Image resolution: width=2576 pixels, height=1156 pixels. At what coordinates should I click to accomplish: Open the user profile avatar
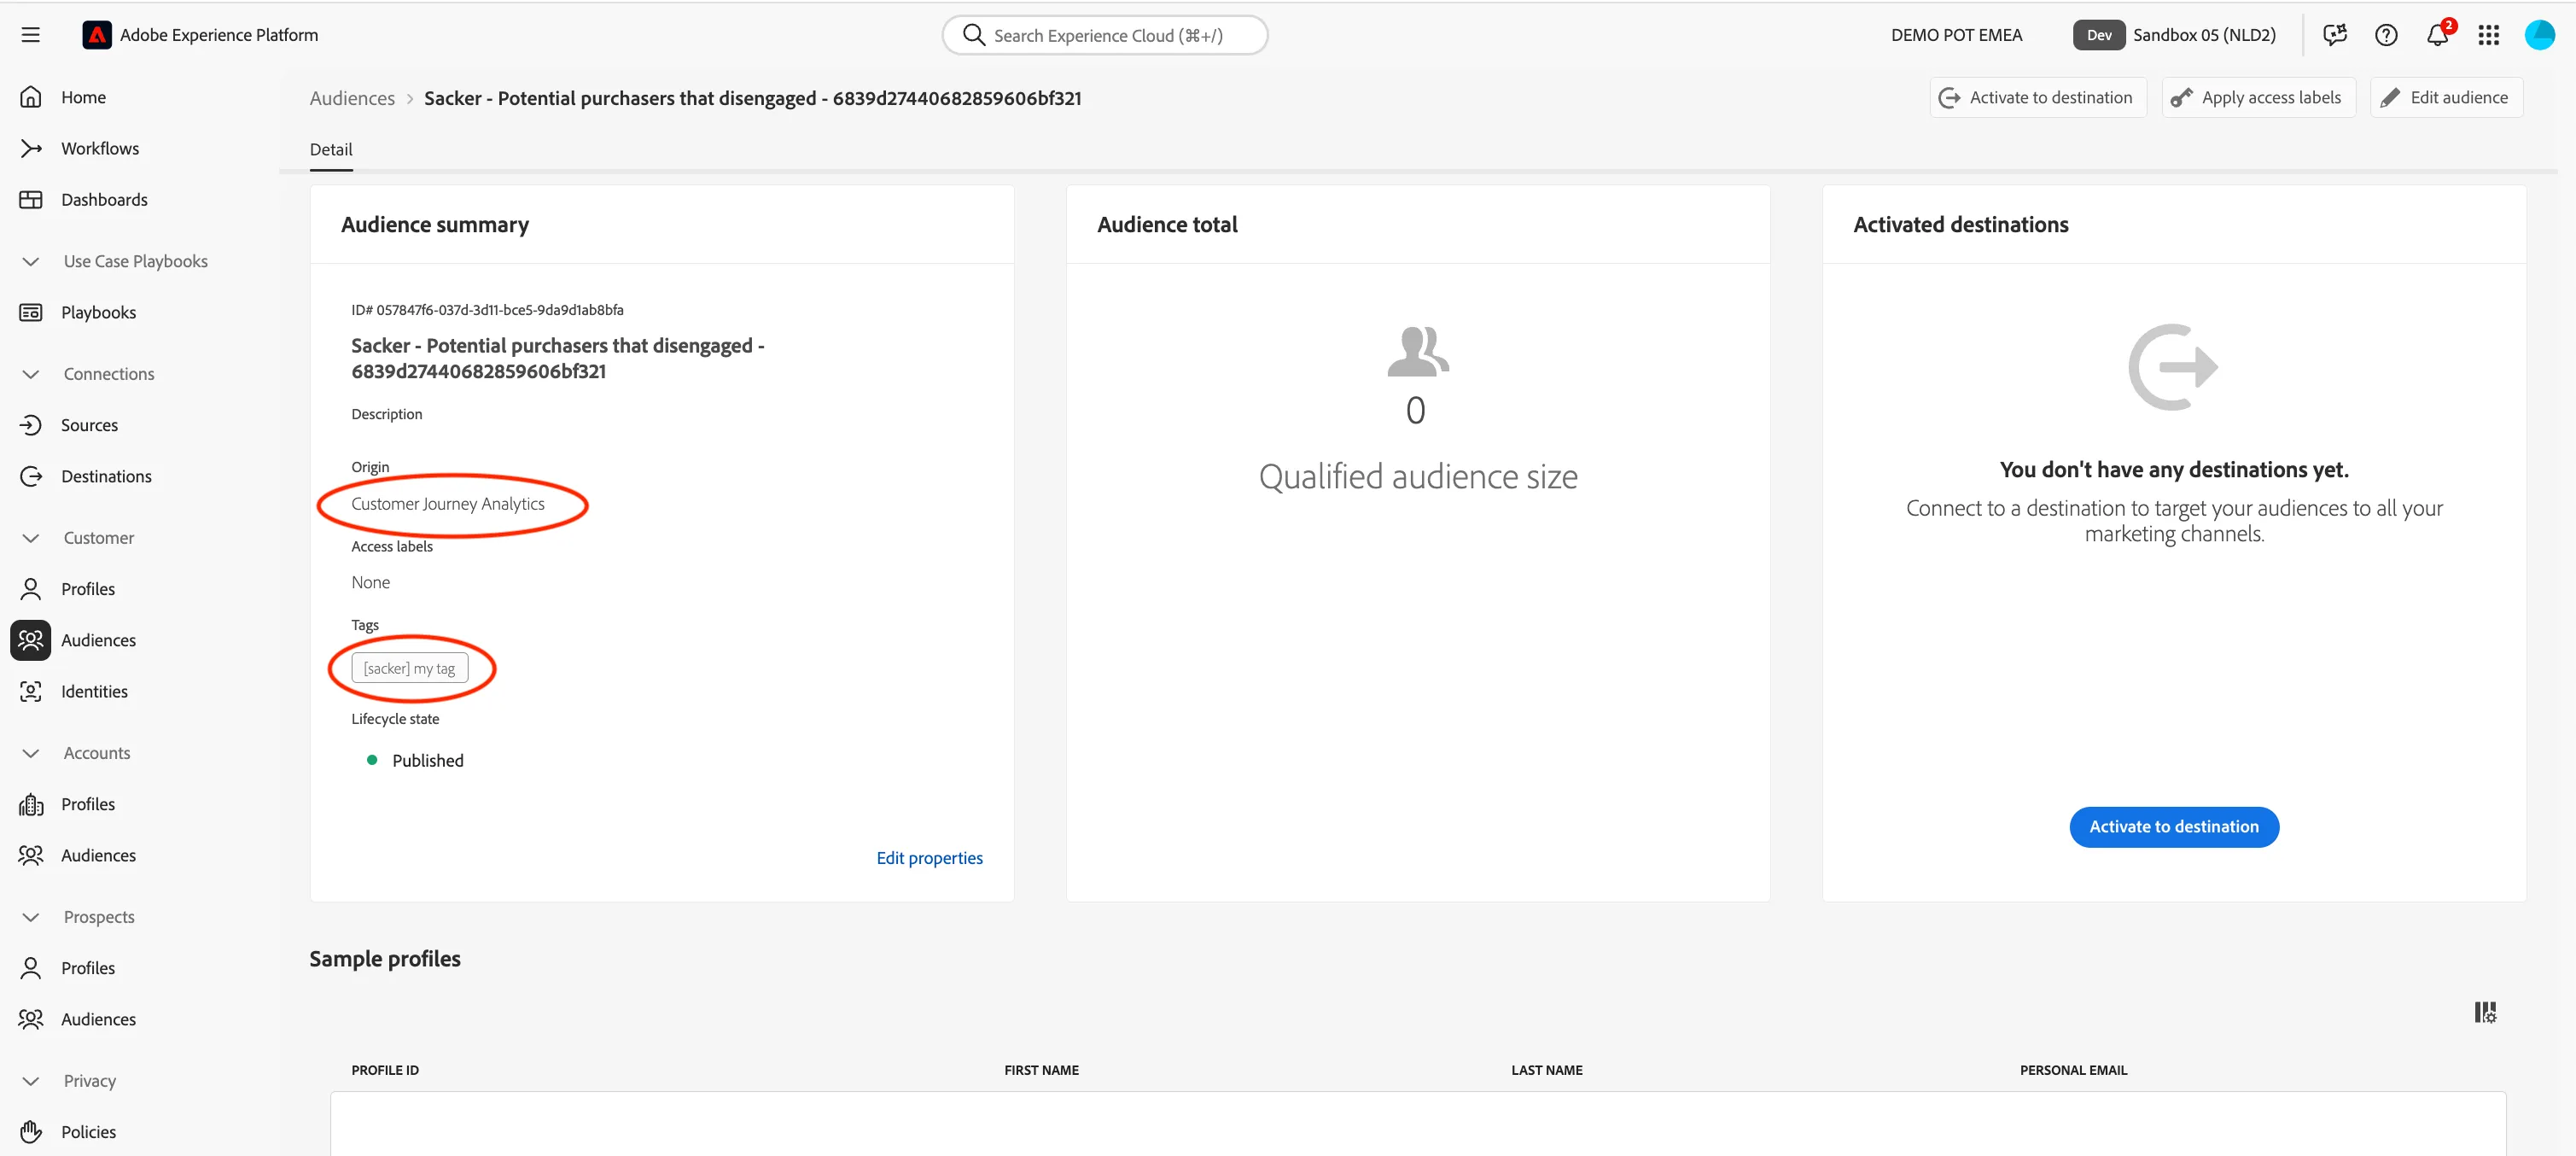[2539, 35]
